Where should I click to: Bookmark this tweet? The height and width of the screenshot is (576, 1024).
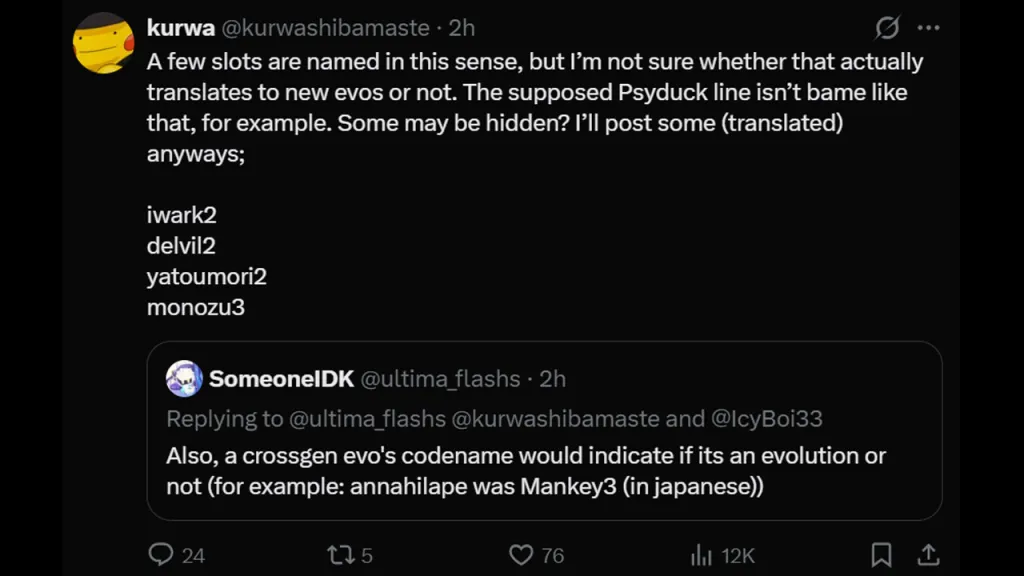881,555
